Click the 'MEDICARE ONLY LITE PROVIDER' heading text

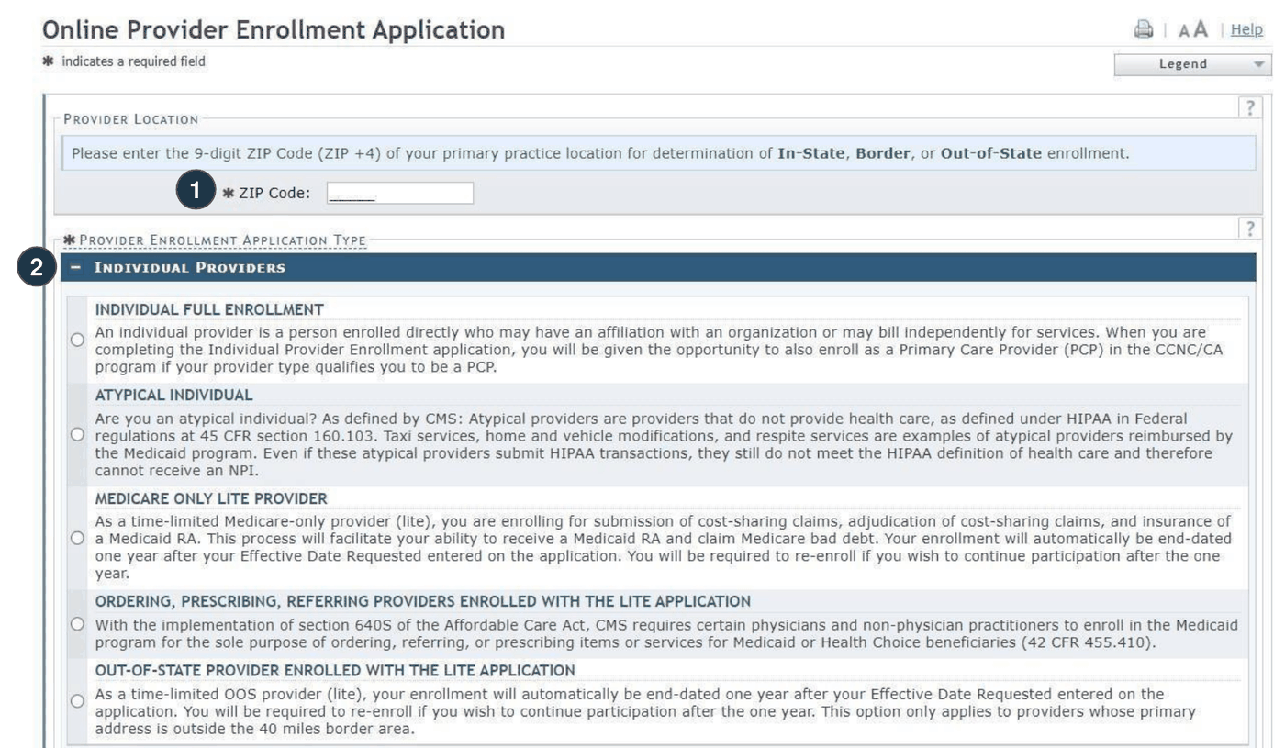(211, 498)
